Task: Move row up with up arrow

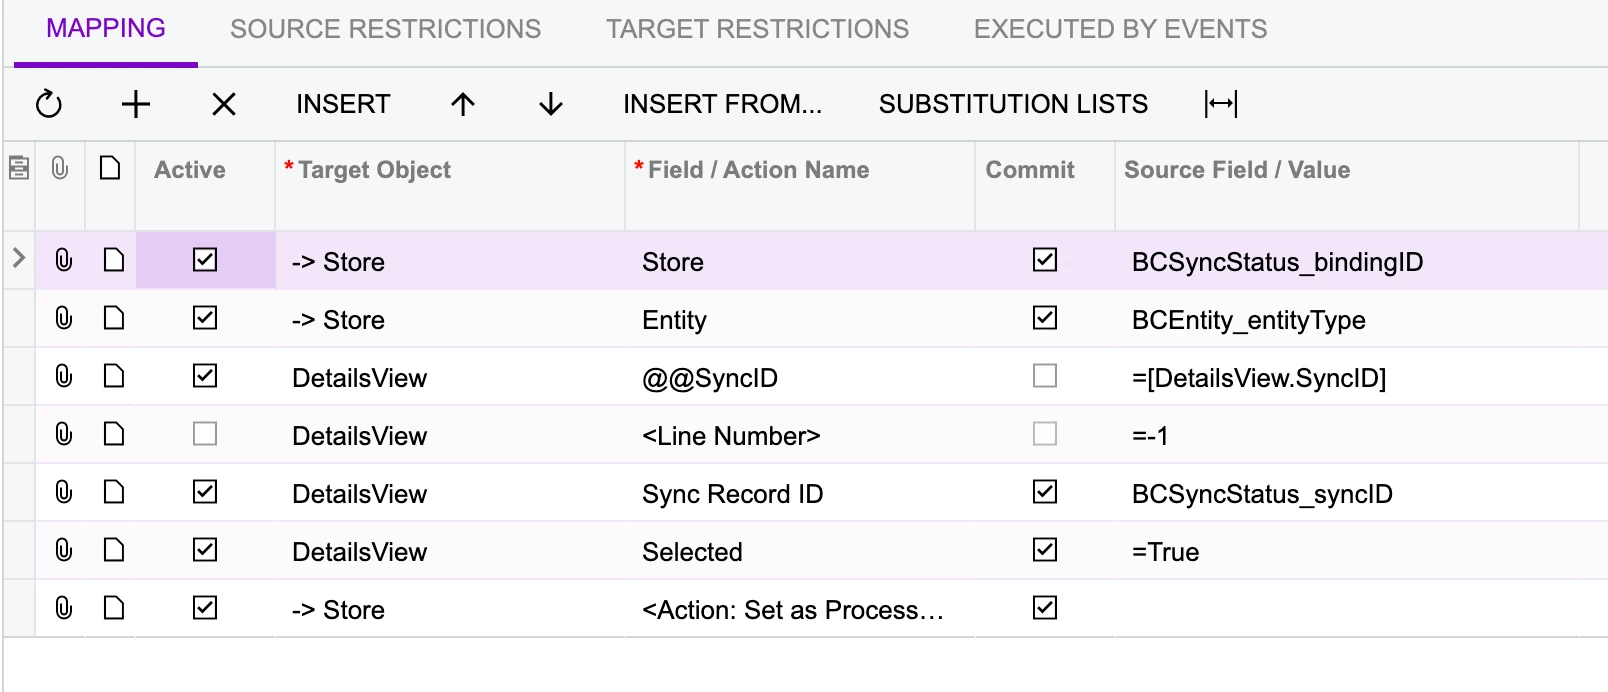Action: pyautogui.click(x=463, y=104)
